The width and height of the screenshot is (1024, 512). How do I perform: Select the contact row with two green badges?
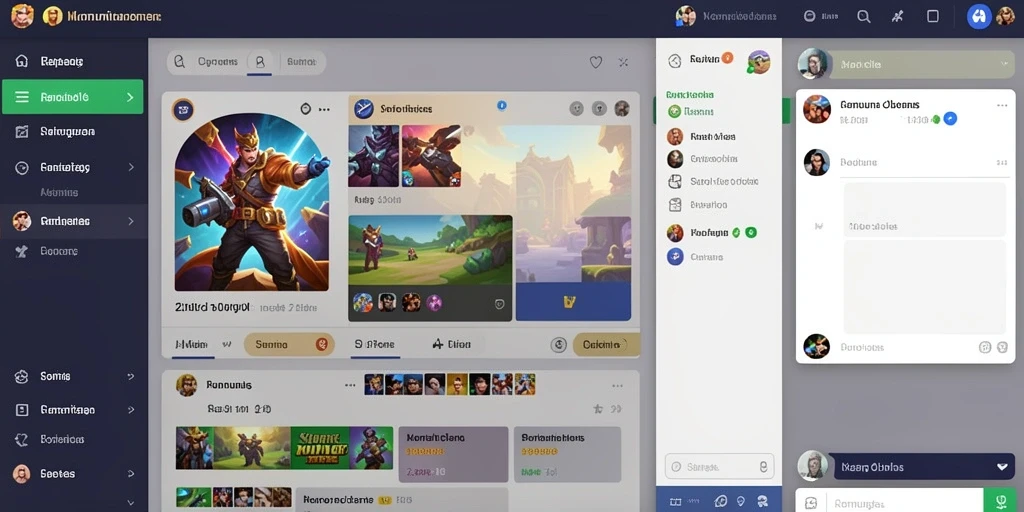coord(711,232)
